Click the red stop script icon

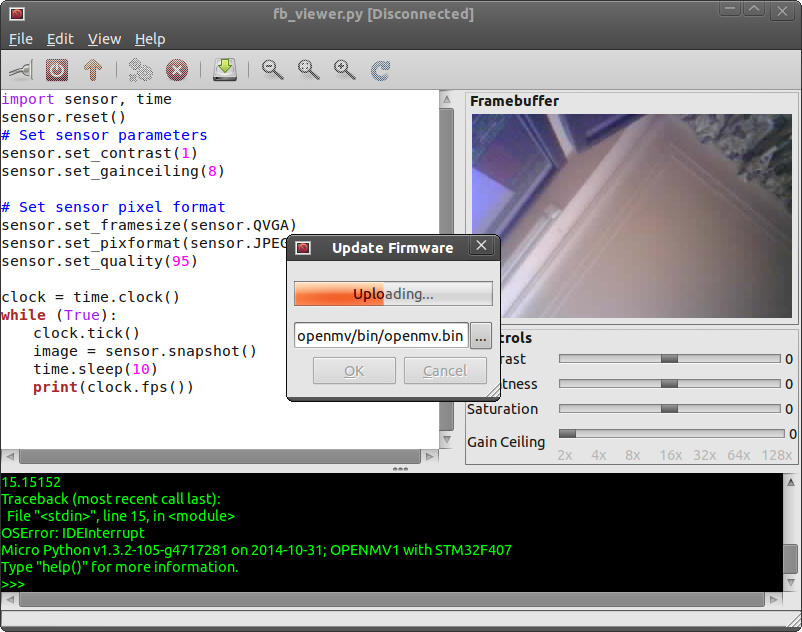coord(177,70)
